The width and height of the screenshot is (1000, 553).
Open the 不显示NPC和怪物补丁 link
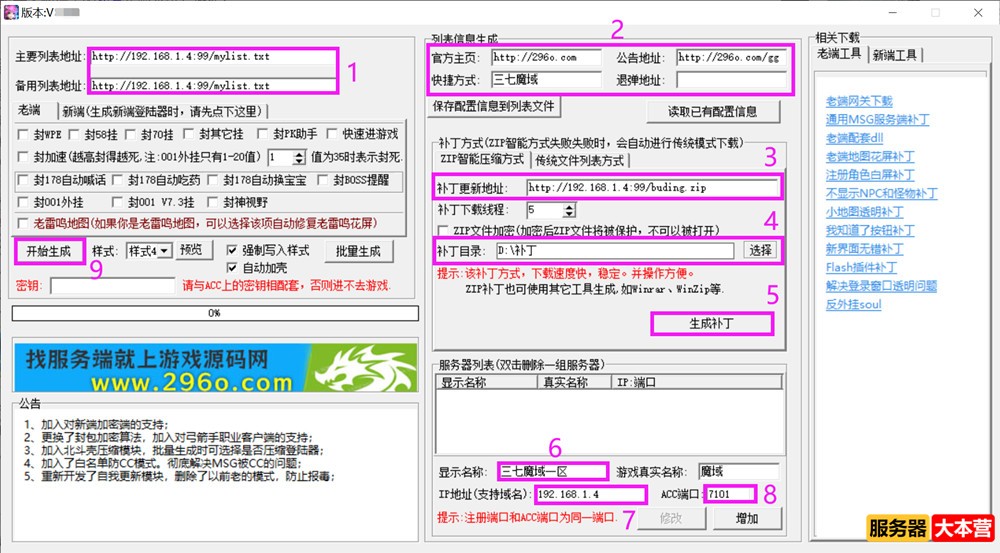pos(881,193)
